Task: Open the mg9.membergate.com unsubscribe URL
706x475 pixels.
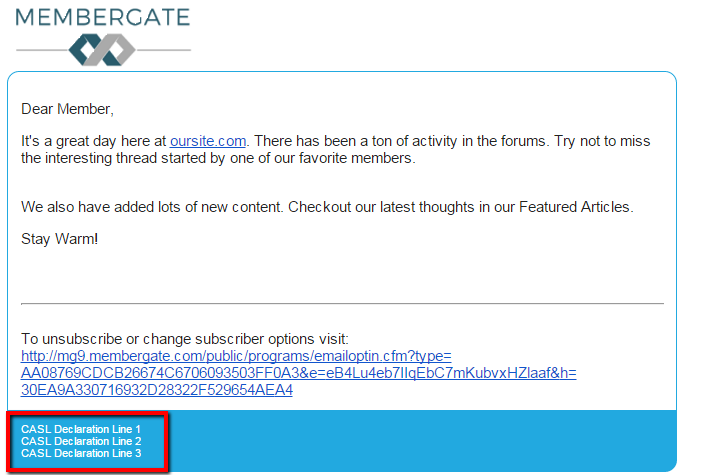Action: tap(237, 356)
